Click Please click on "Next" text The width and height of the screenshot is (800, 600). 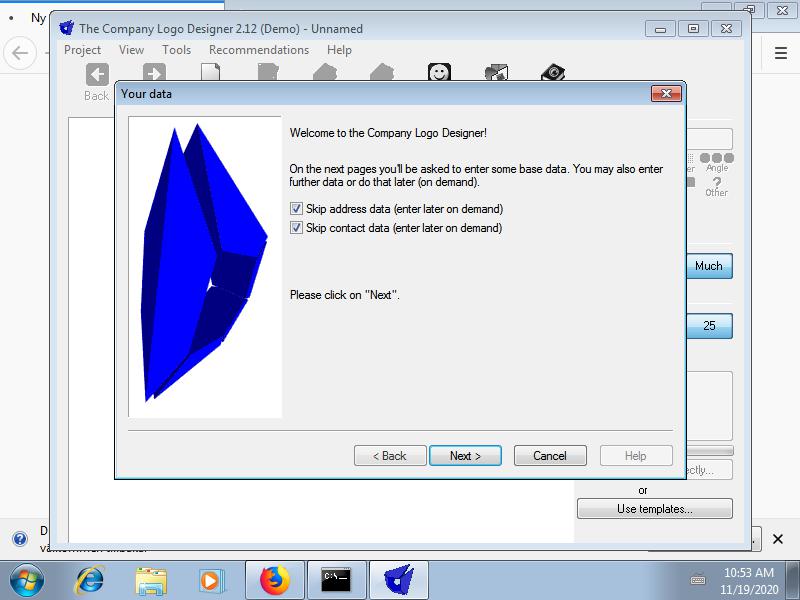[x=344, y=295]
